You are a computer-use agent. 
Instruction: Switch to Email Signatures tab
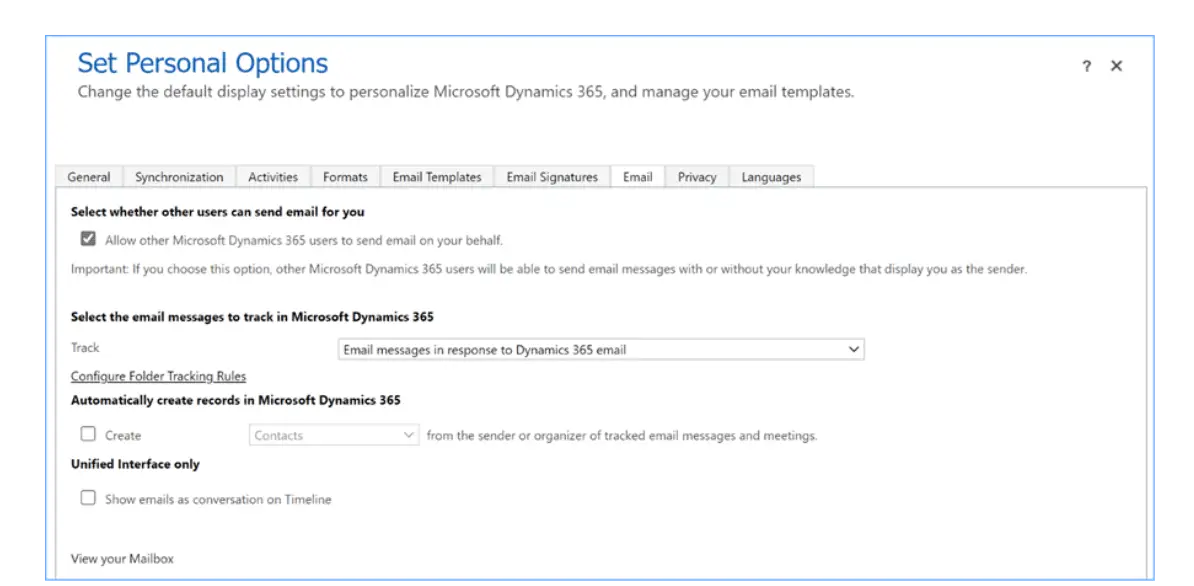(552, 177)
